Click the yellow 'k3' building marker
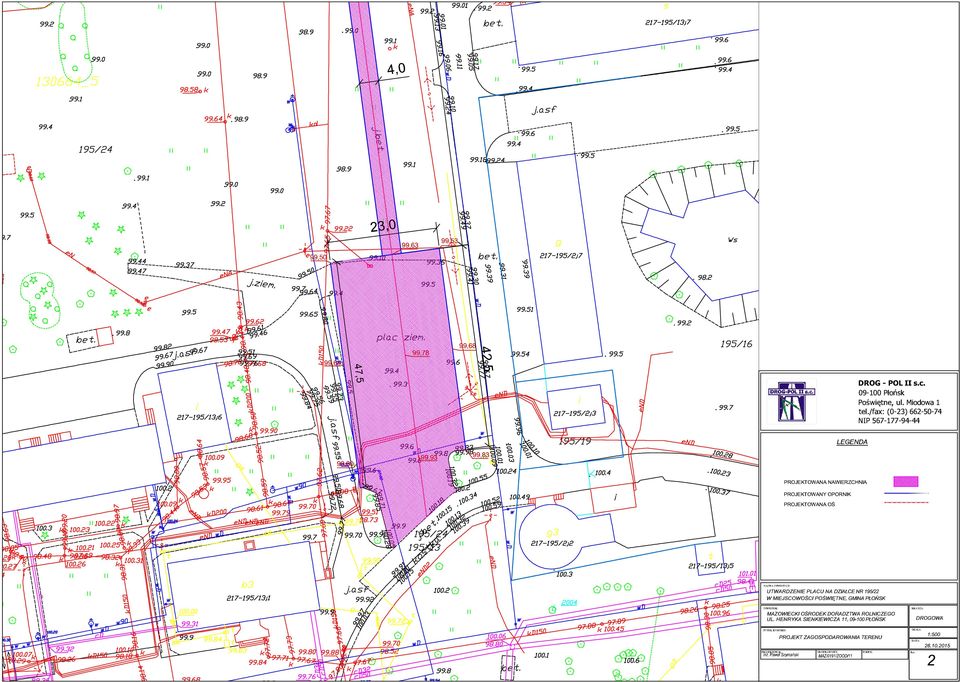The image size is (960, 682). point(247,585)
